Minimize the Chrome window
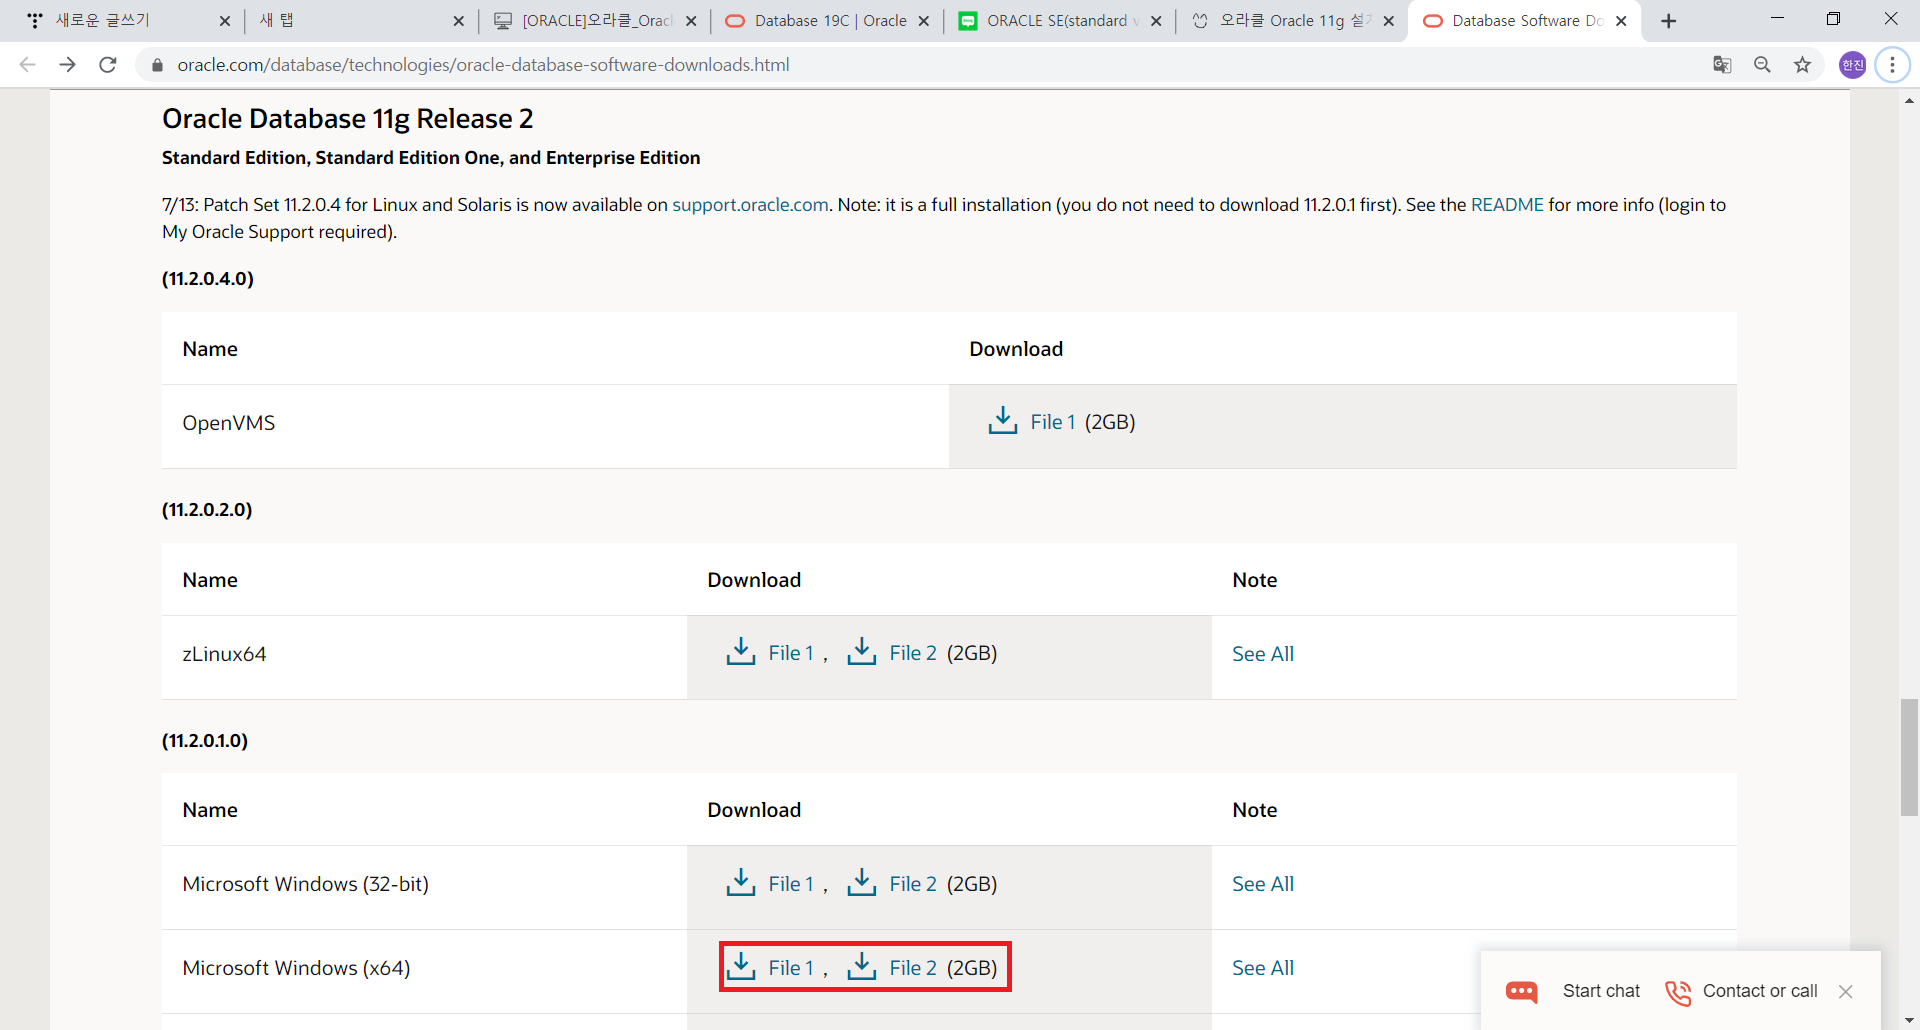Image resolution: width=1920 pixels, height=1030 pixels. (x=1777, y=19)
